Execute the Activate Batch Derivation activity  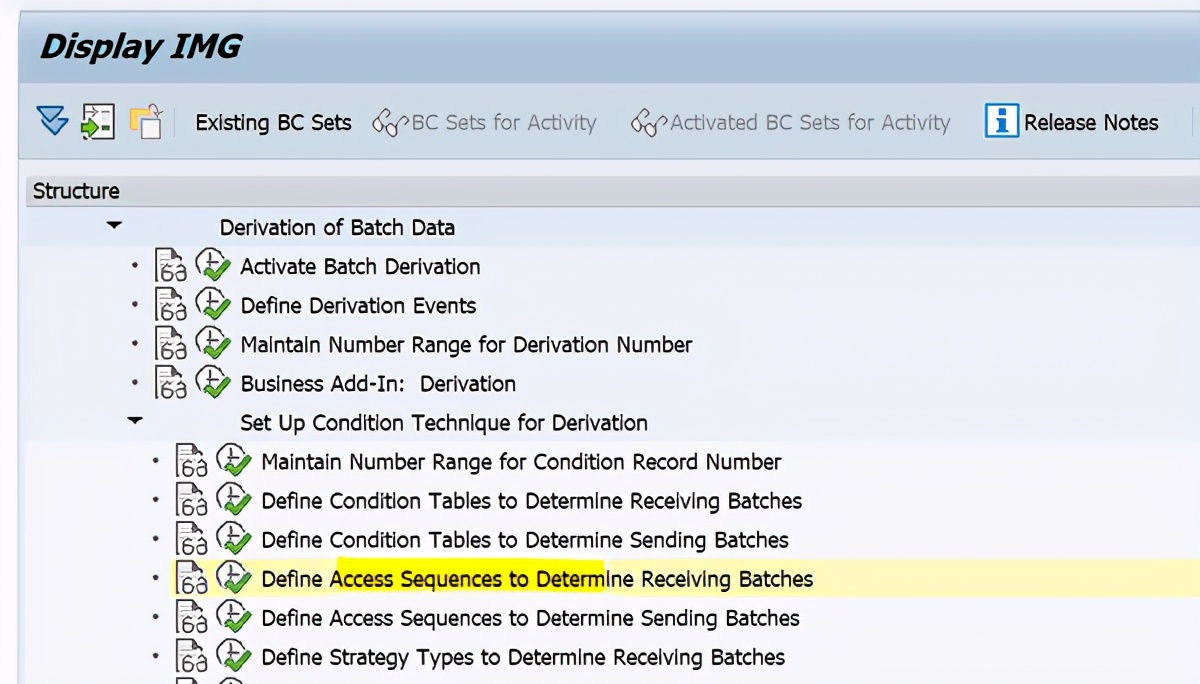(213, 265)
